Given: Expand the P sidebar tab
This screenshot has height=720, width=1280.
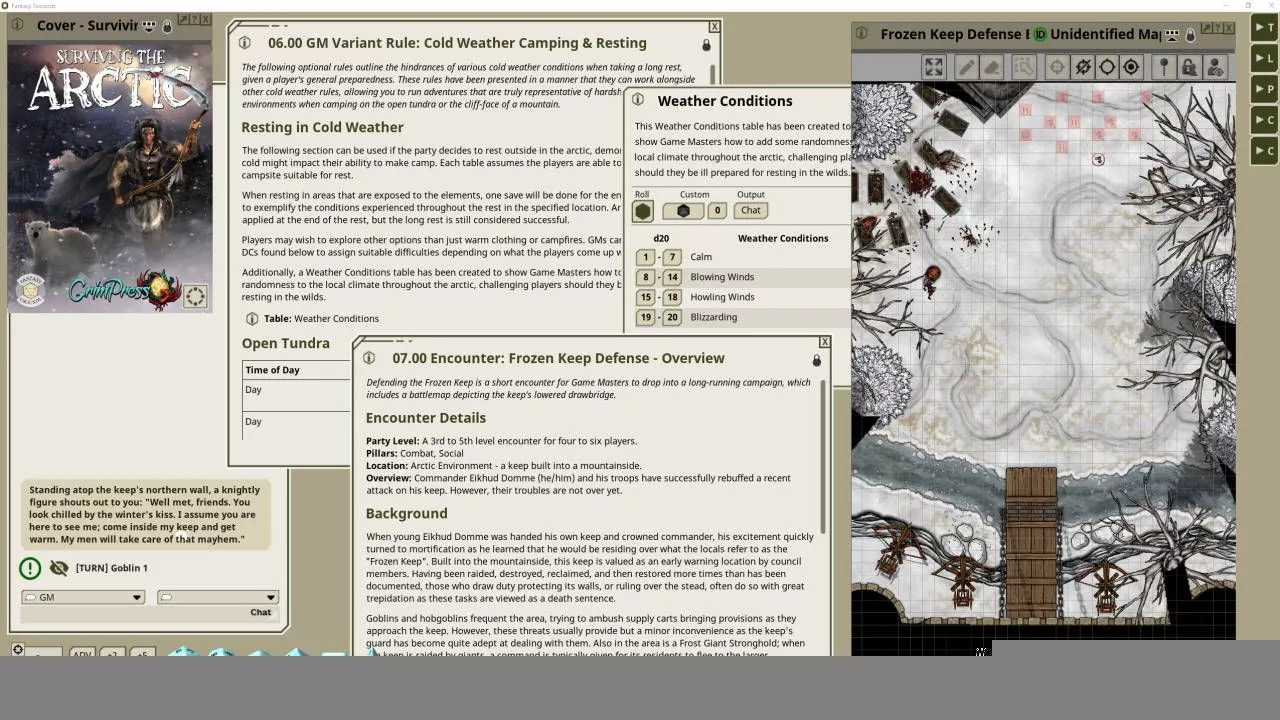Looking at the screenshot, I should click(1264, 90).
